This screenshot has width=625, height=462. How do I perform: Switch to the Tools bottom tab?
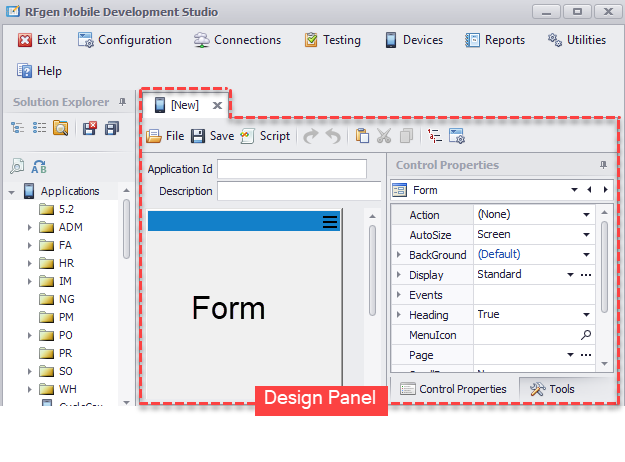click(x=552, y=389)
